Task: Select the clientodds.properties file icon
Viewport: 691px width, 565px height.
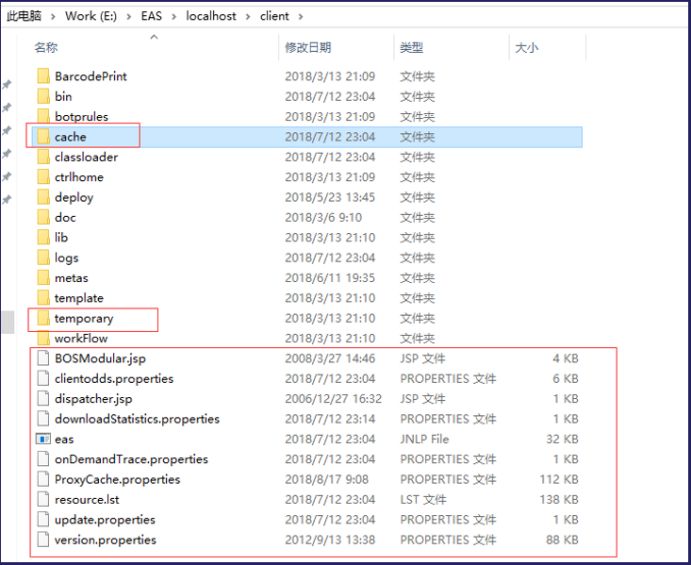Action: (x=43, y=379)
